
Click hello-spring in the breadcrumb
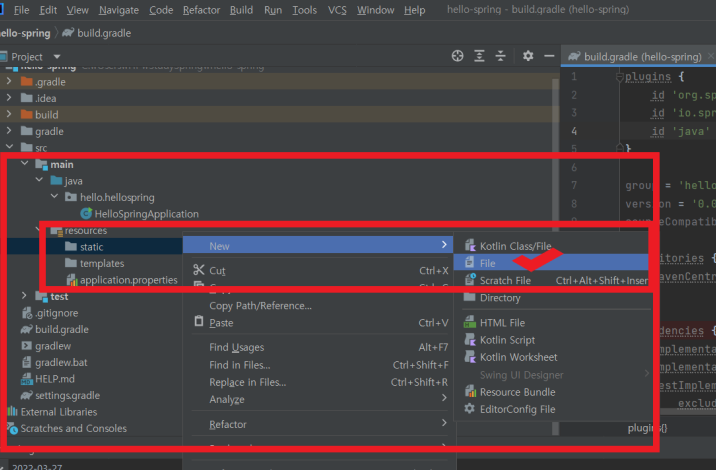coord(25,33)
